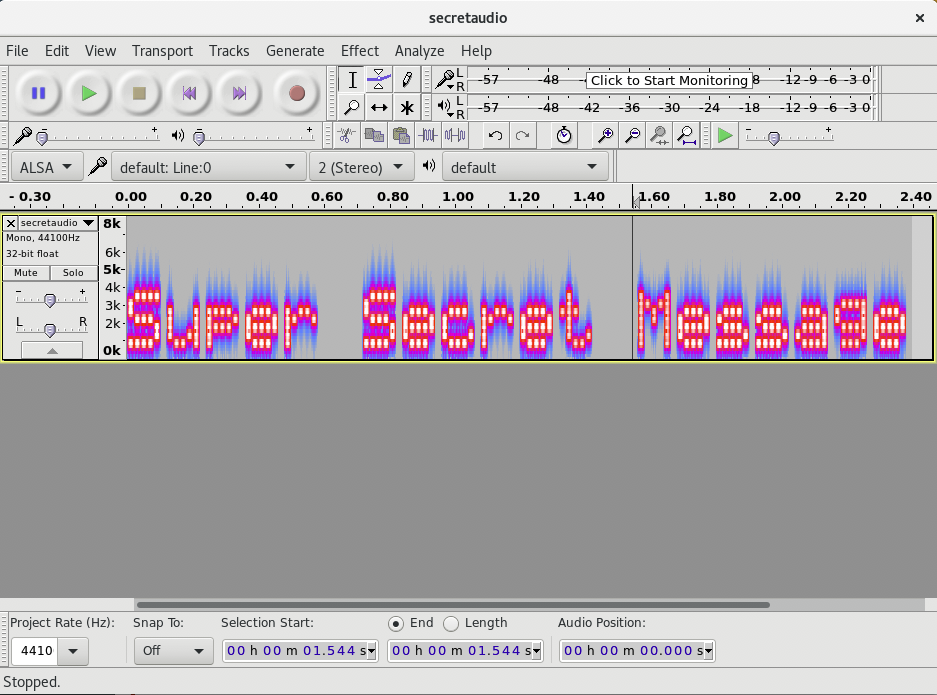The height and width of the screenshot is (695, 937).
Task: Open the Generate menu
Action: coord(295,51)
